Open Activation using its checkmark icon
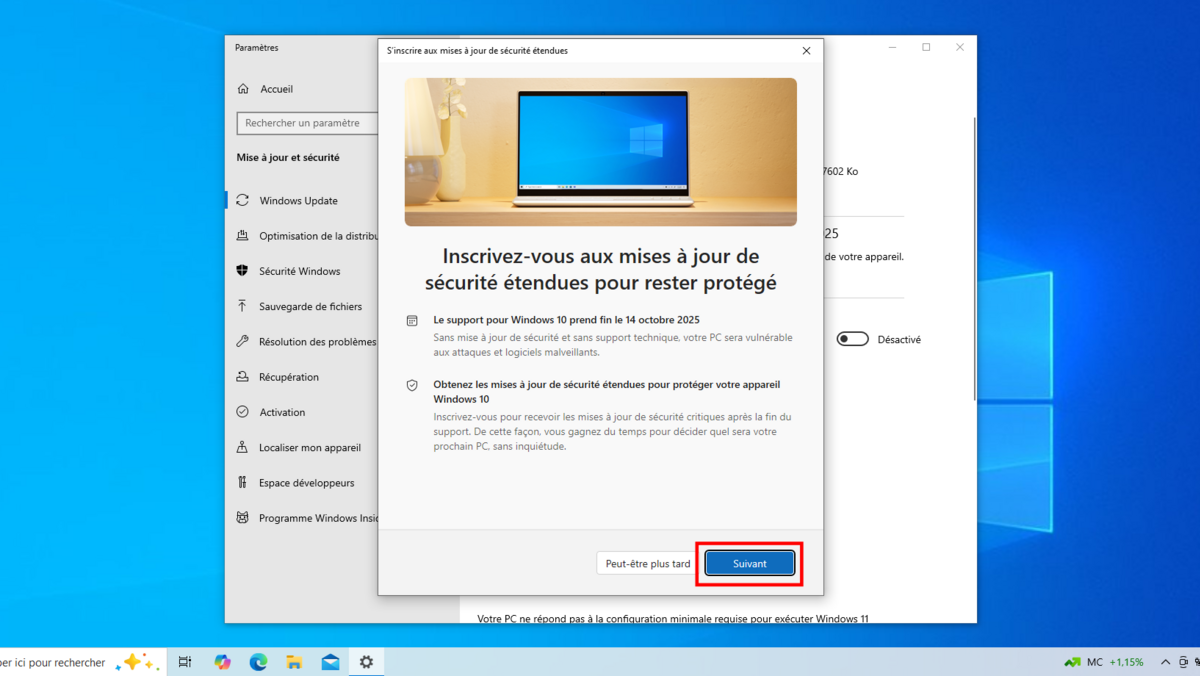This screenshot has height=676, width=1200. 242,412
